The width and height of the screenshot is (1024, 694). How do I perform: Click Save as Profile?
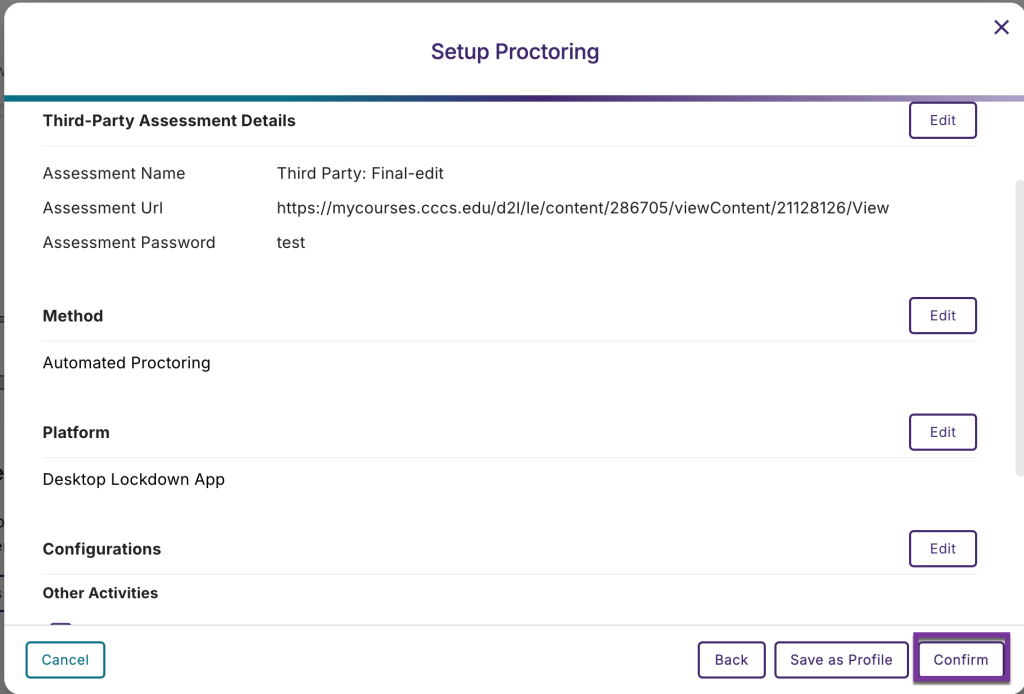841,659
